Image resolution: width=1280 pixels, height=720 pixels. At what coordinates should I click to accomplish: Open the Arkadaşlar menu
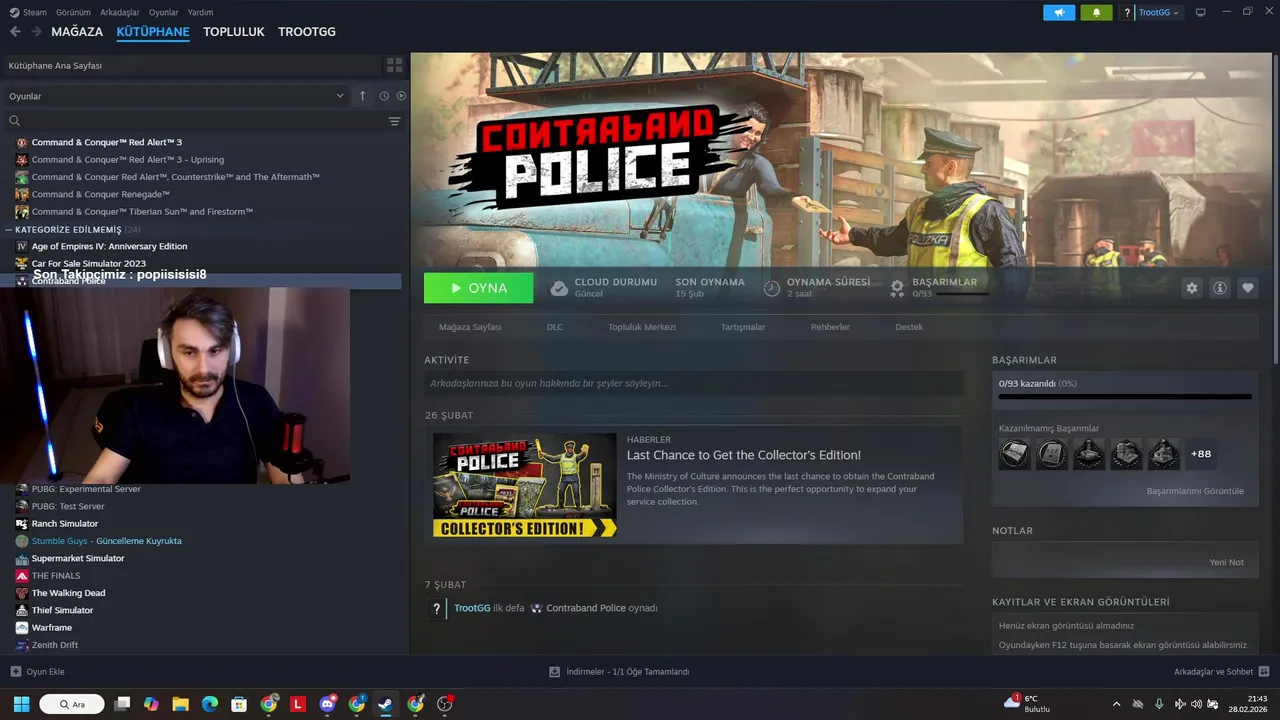[x=120, y=12]
